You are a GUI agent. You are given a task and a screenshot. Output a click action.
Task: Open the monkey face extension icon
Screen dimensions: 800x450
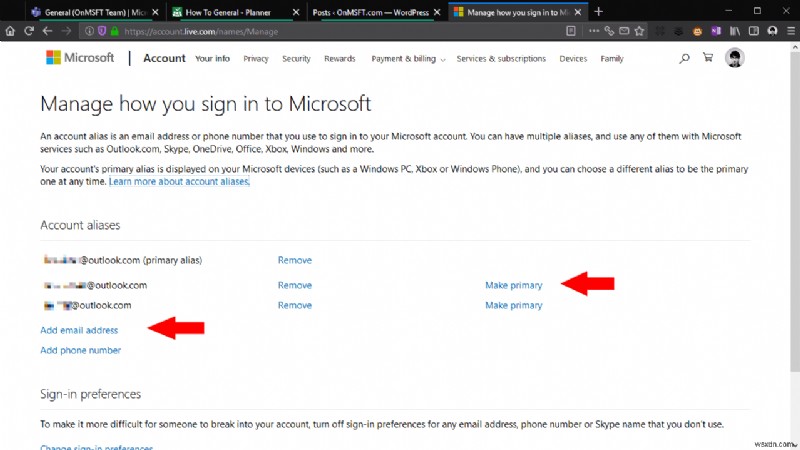[697, 31]
